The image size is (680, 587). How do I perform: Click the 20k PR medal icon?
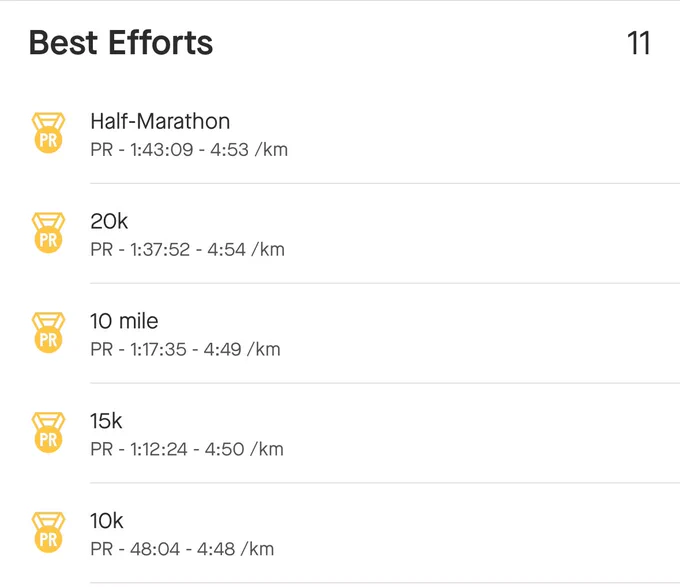point(48,233)
